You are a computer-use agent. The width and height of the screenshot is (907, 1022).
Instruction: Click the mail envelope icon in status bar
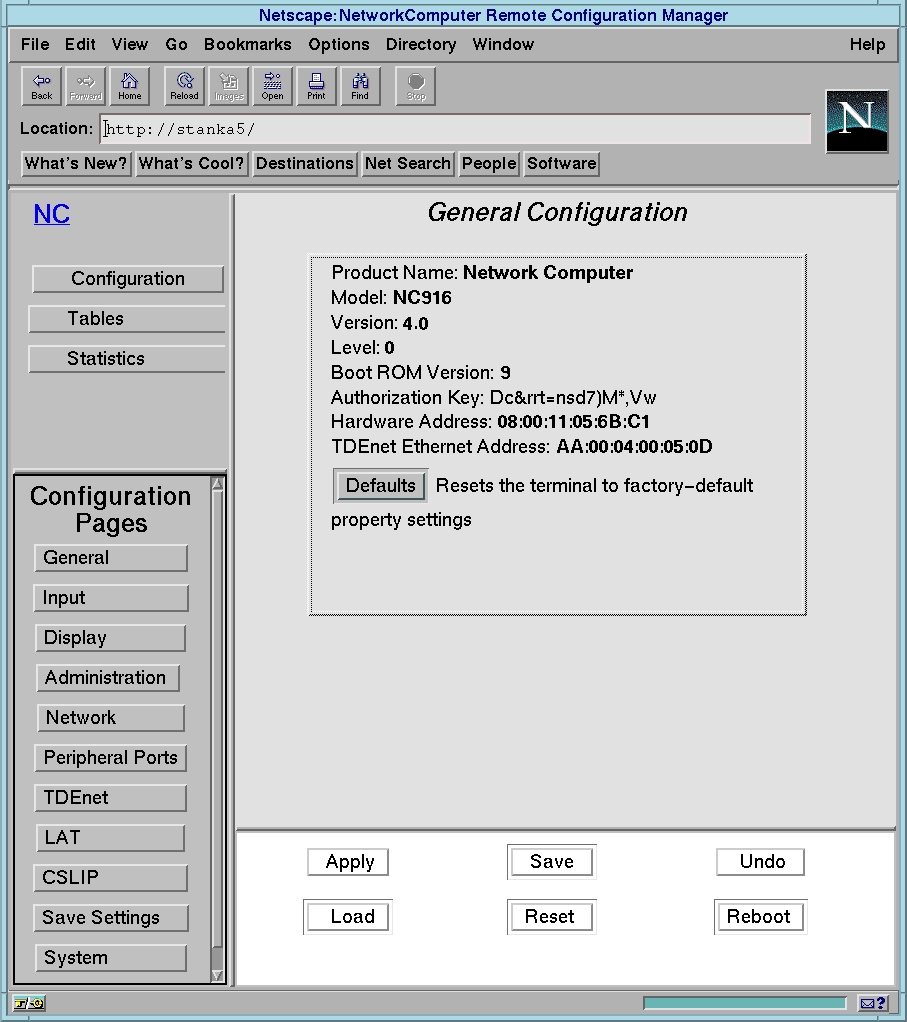pyautogui.click(x=873, y=1003)
